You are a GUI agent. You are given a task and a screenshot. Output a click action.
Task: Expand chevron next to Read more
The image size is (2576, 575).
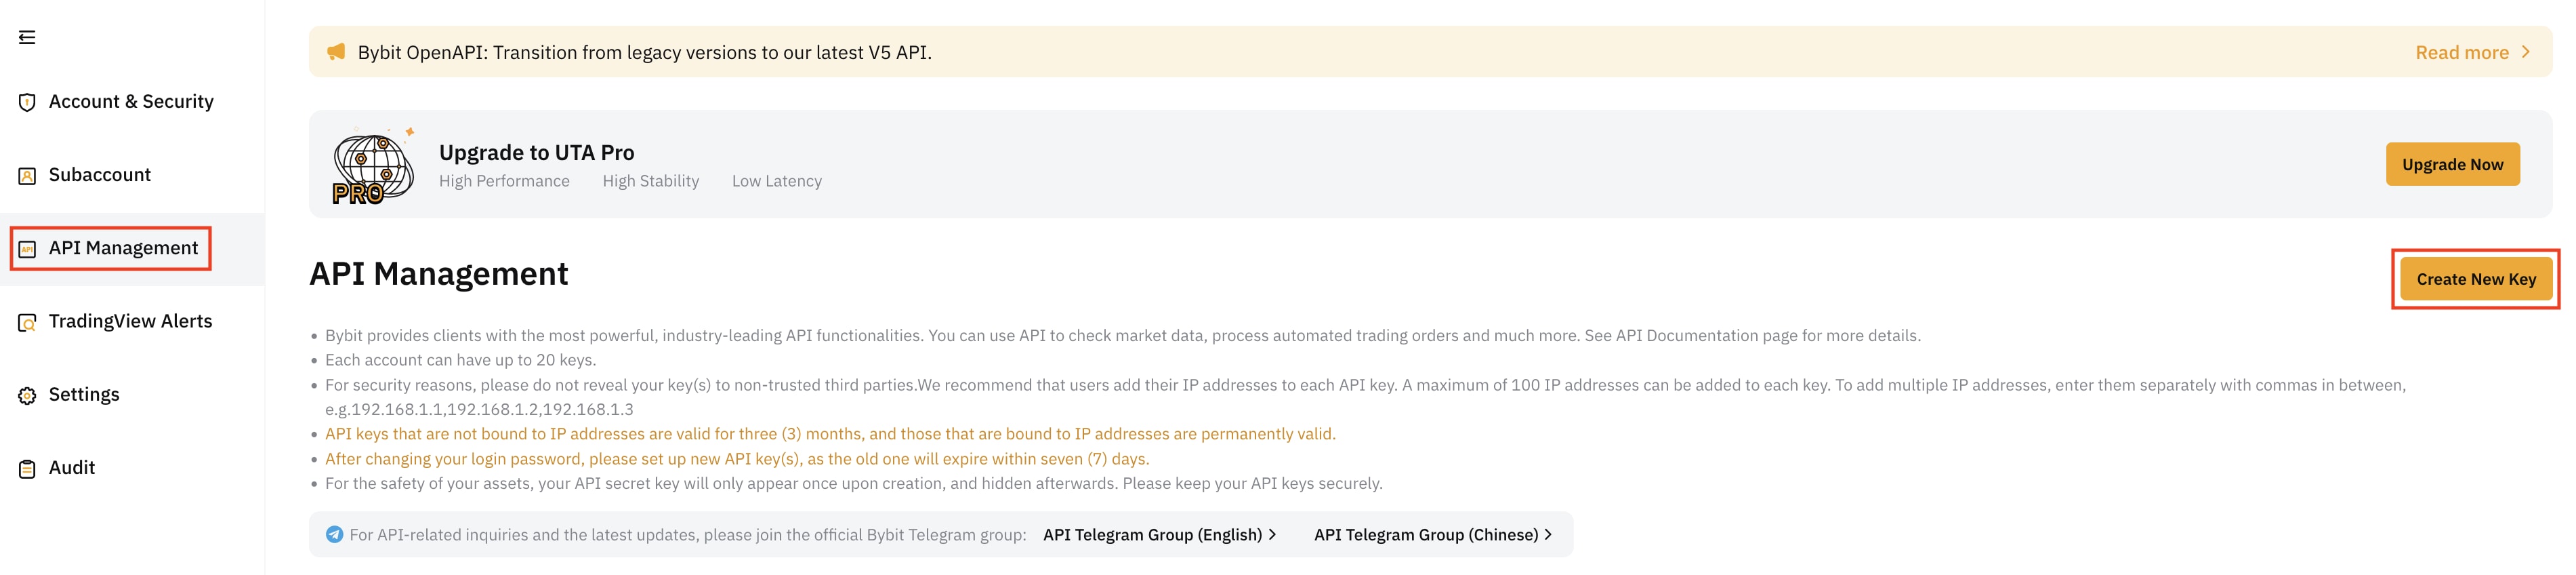point(2526,52)
